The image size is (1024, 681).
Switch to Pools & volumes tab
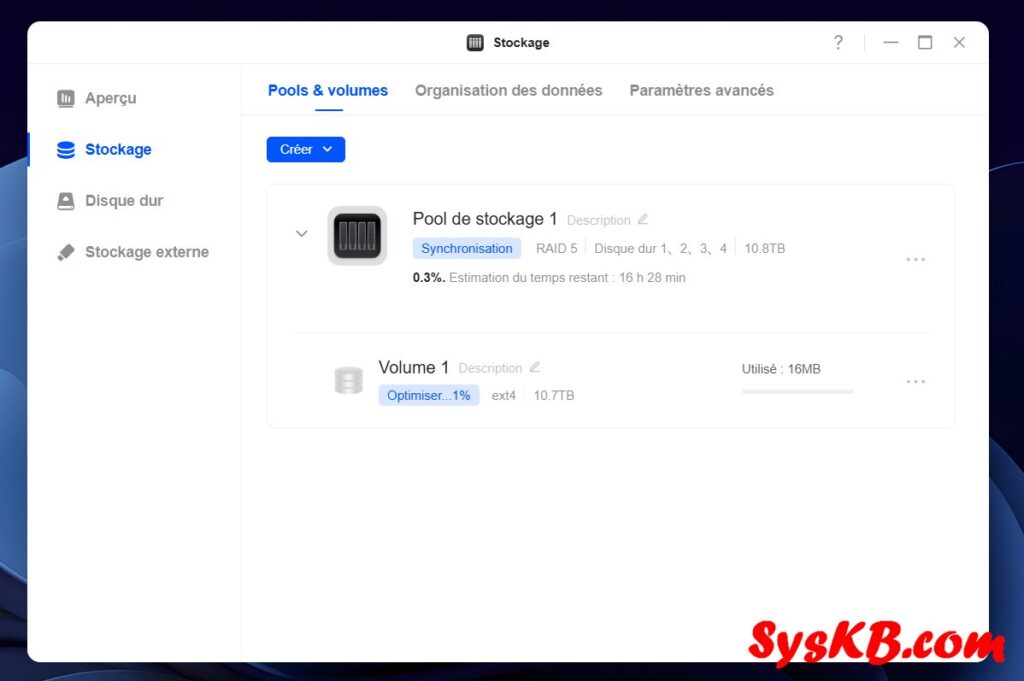(x=328, y=91)
